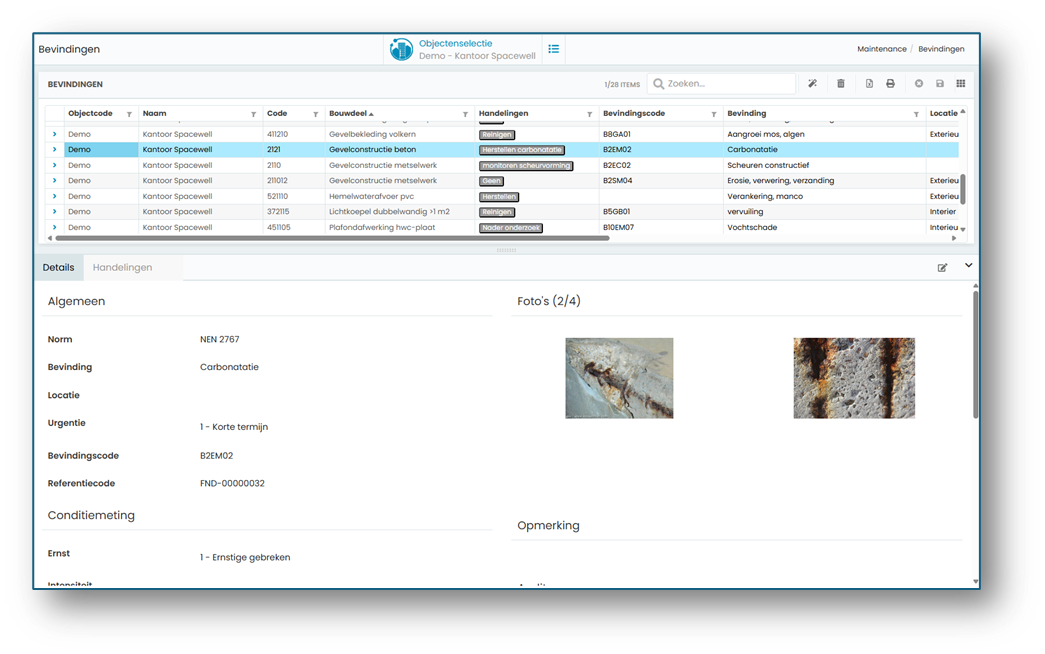Edit details with the pencil icon

pyautogui.click(x=942, y=268)
